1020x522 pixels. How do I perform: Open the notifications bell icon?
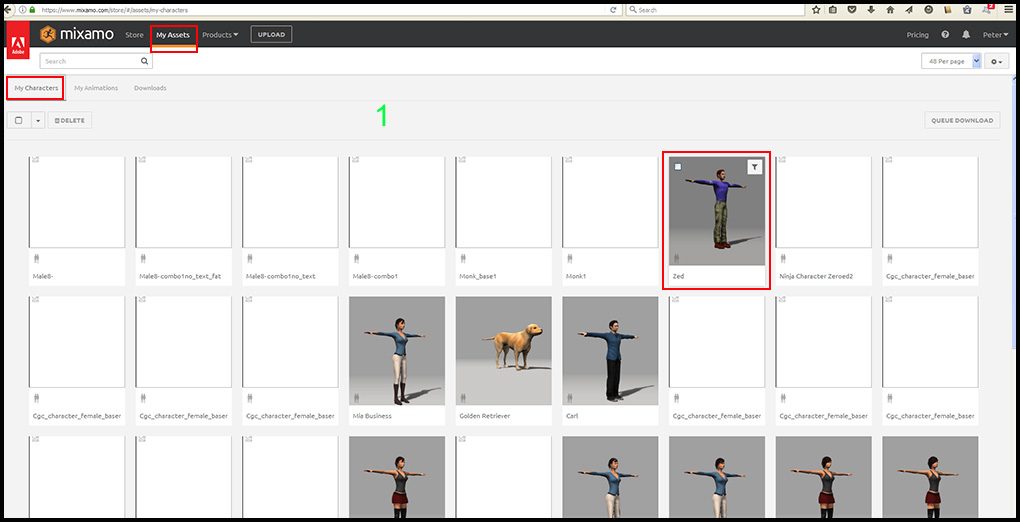point(966,34)
